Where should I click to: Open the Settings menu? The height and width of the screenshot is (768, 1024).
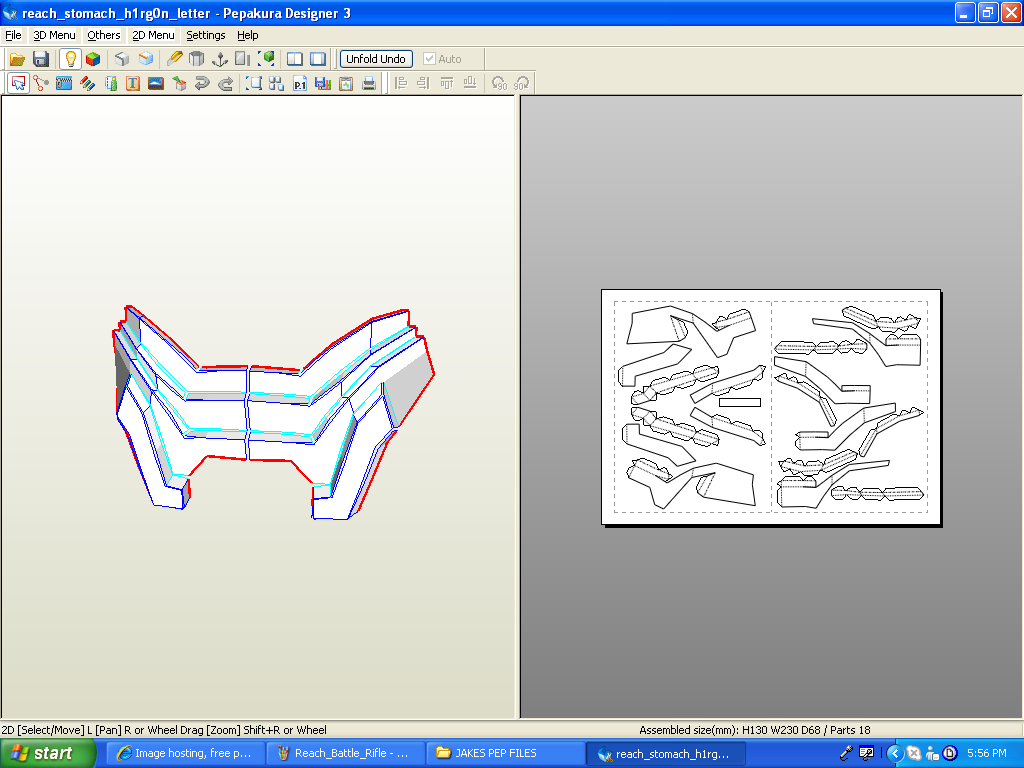pos(206,35)
